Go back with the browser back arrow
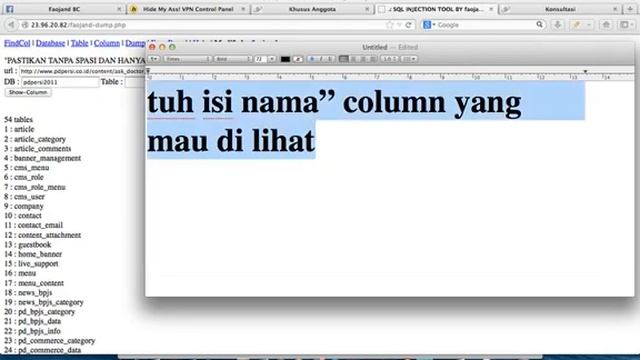 [11, 25]
